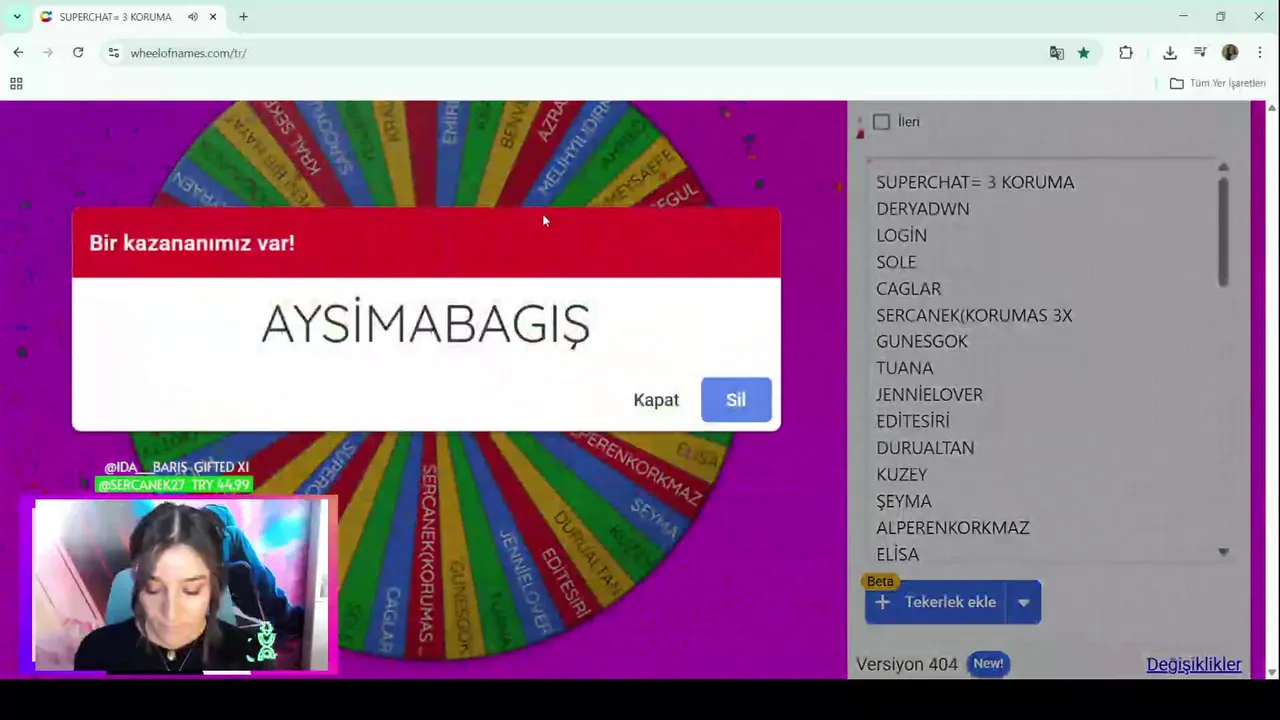Click the forward navigation arrow
This screenshot has width=1280, height=720.
[x=48, y=52]
